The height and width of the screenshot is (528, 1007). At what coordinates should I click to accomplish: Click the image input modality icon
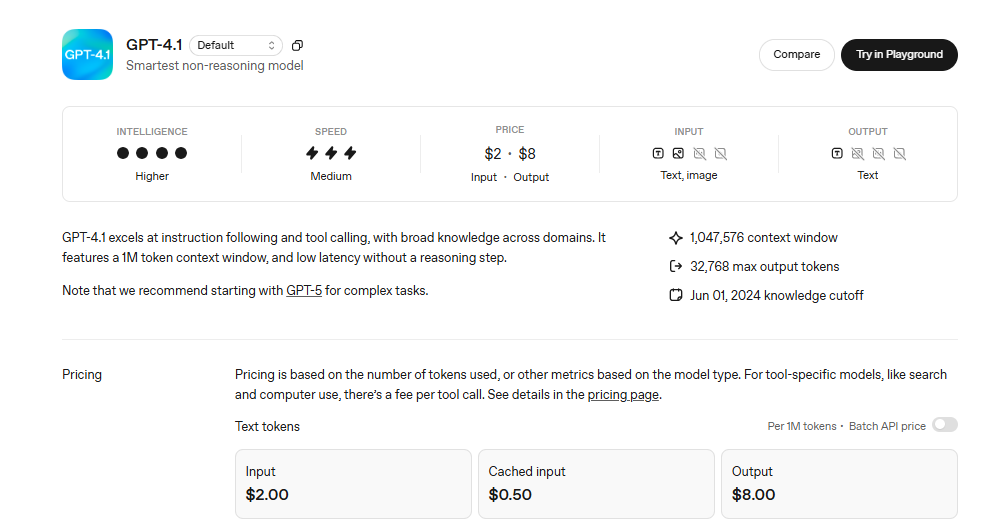(678, 154)
